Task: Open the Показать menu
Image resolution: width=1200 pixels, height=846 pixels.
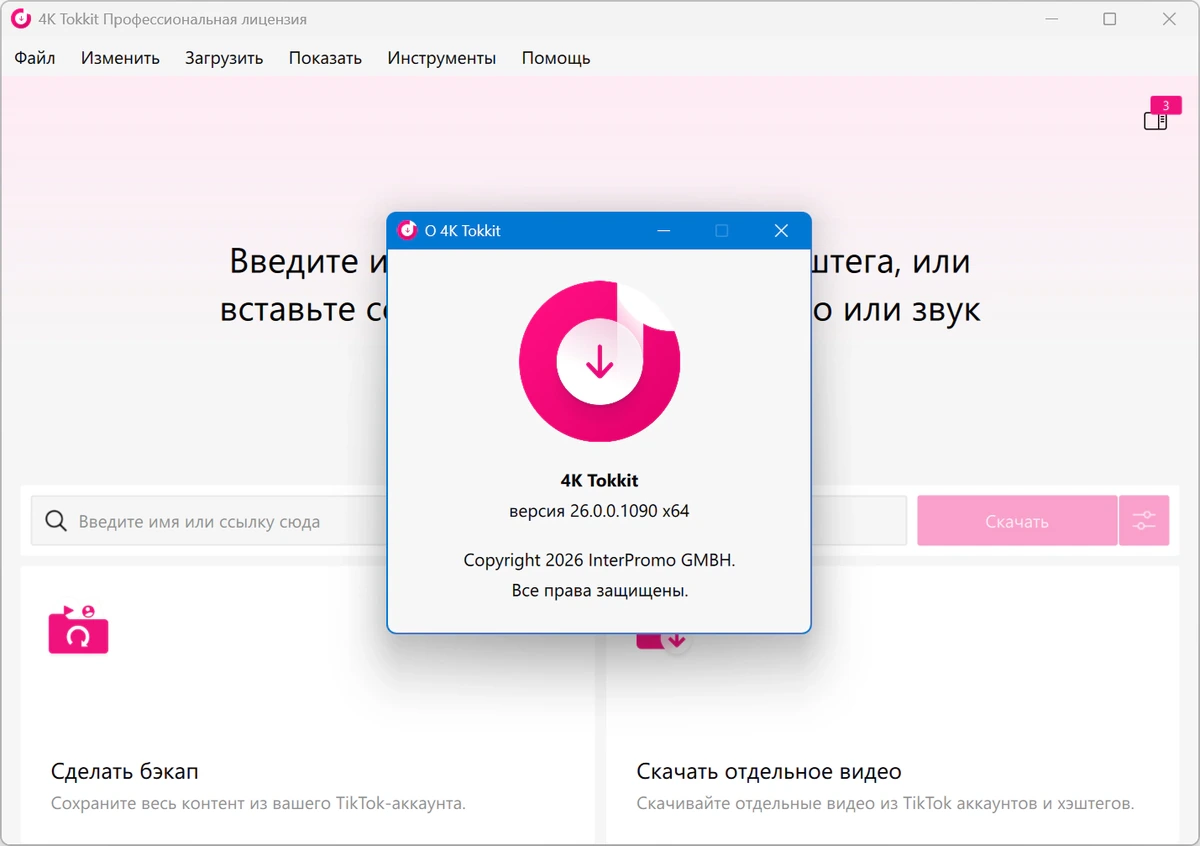Action: [x=325, y=58]
